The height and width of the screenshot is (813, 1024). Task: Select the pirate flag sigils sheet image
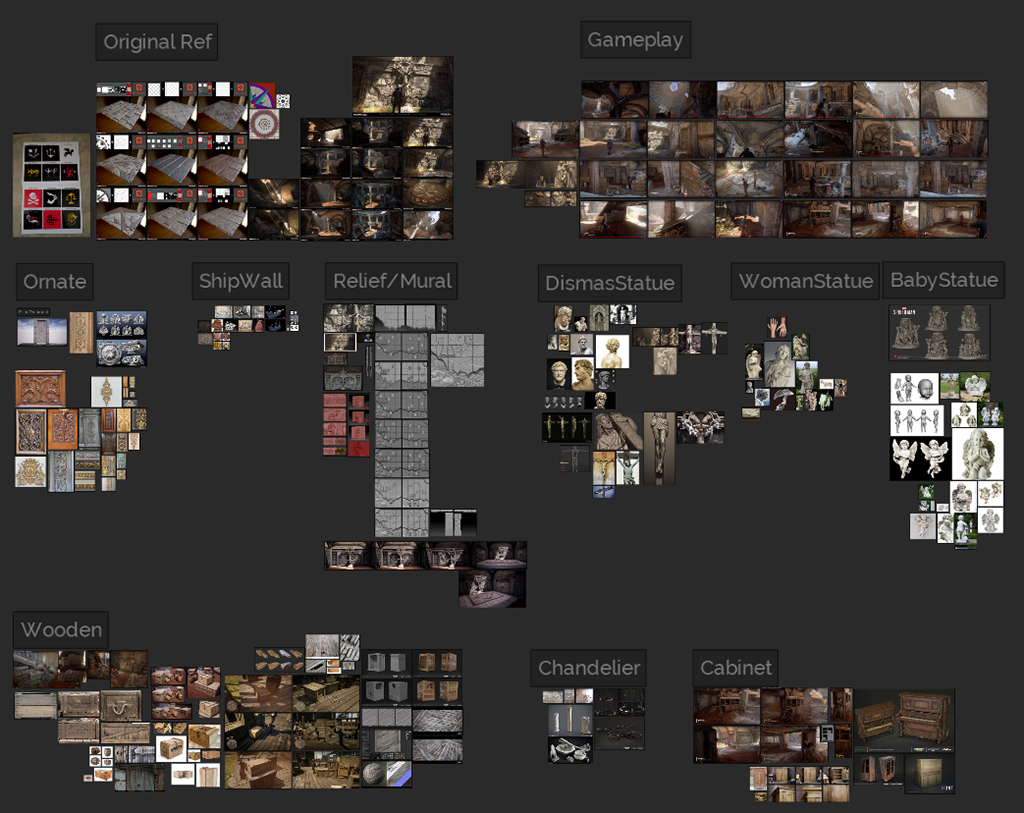tap(52, 185)
